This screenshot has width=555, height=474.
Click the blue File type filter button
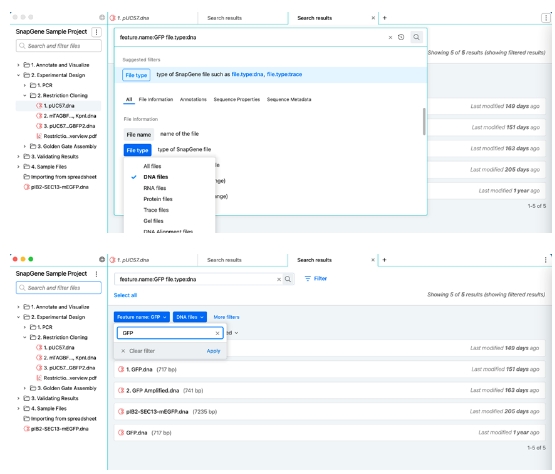click(x=137, y=150)
